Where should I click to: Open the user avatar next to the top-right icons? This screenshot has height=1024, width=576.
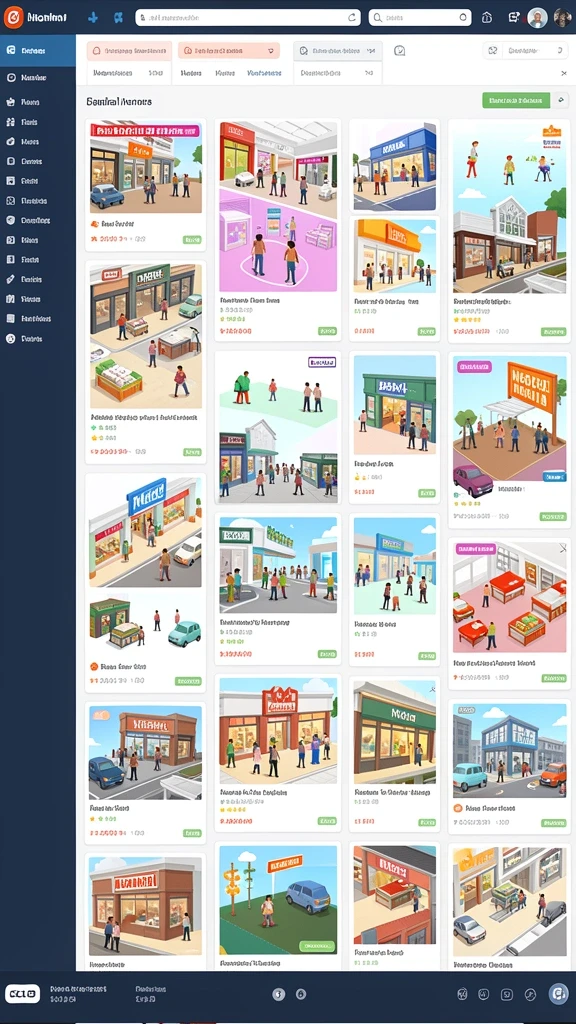click(537, 18)
